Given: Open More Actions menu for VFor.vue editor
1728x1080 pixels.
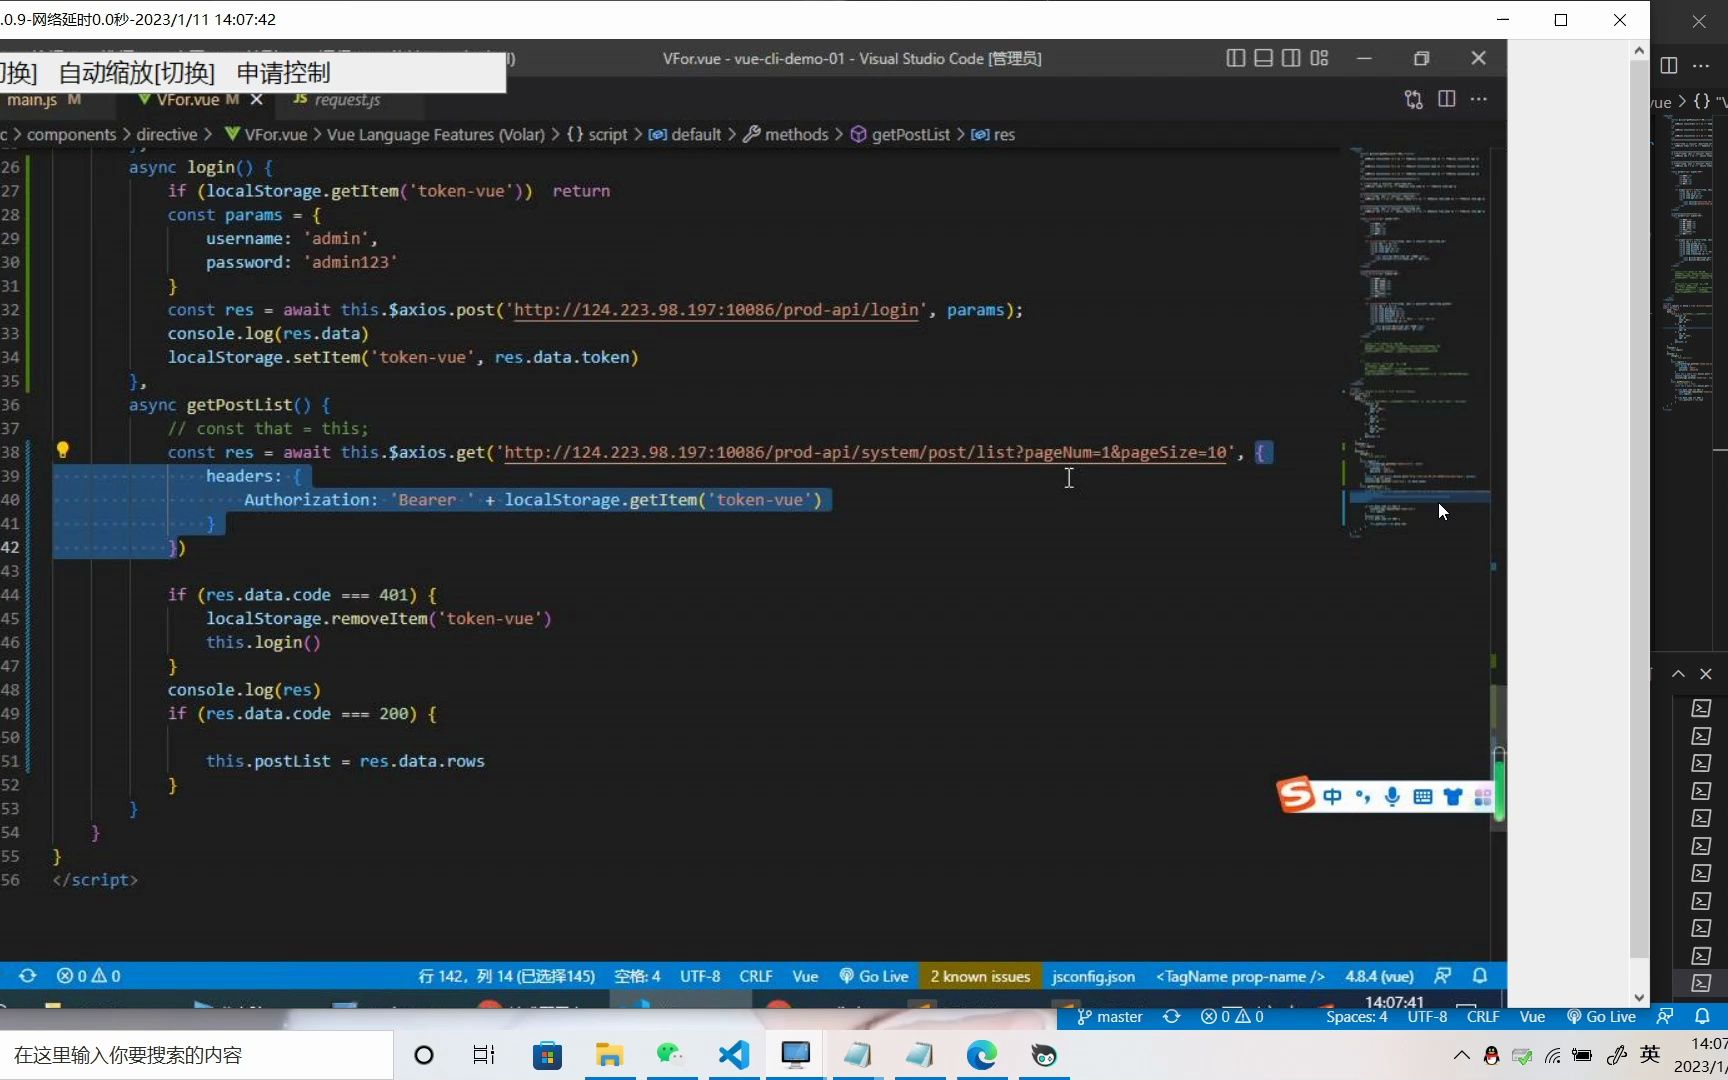Looking at the screenshot, I should [1479, 99].
